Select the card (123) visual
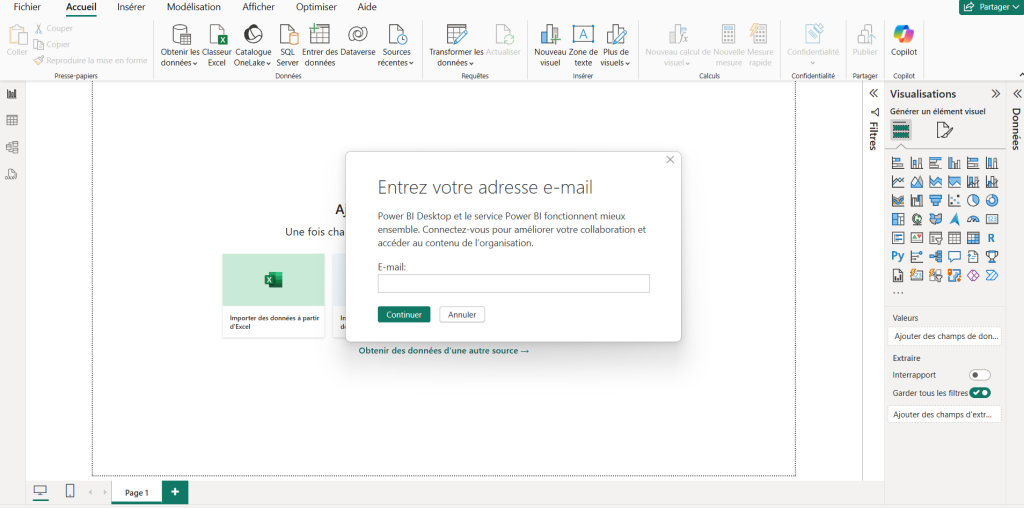The width and height of the screenshot is (1024, 508). click(992, 219)
